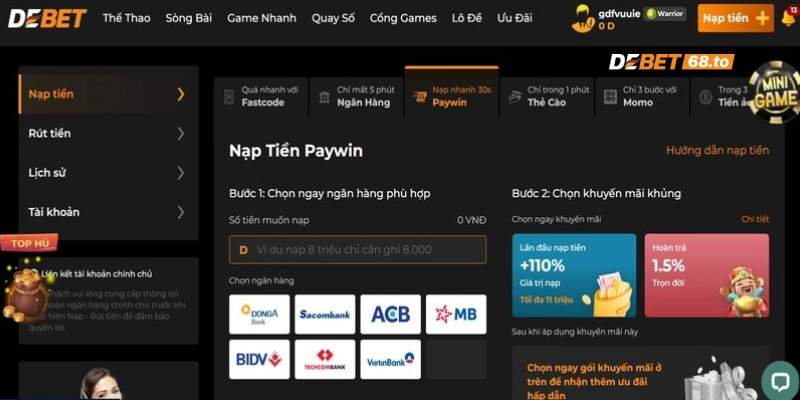Screen dimensions: 800x400
Task: Select the Techcombank logo
Action: click(x=325, y=359)
